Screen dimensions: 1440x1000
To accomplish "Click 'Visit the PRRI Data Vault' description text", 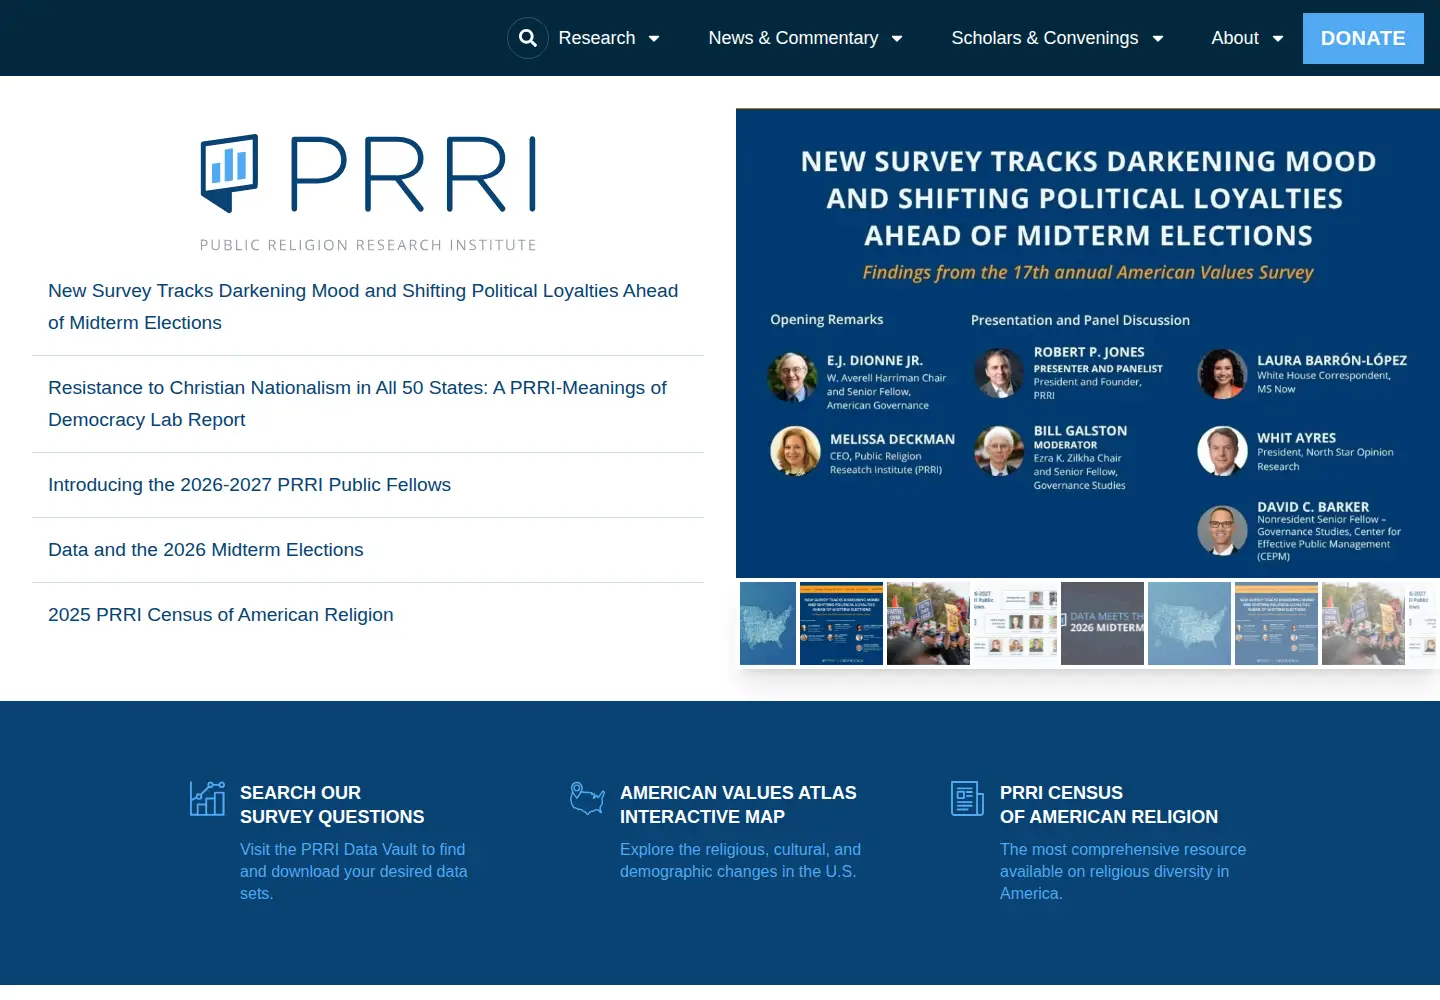I will (354, 872).
